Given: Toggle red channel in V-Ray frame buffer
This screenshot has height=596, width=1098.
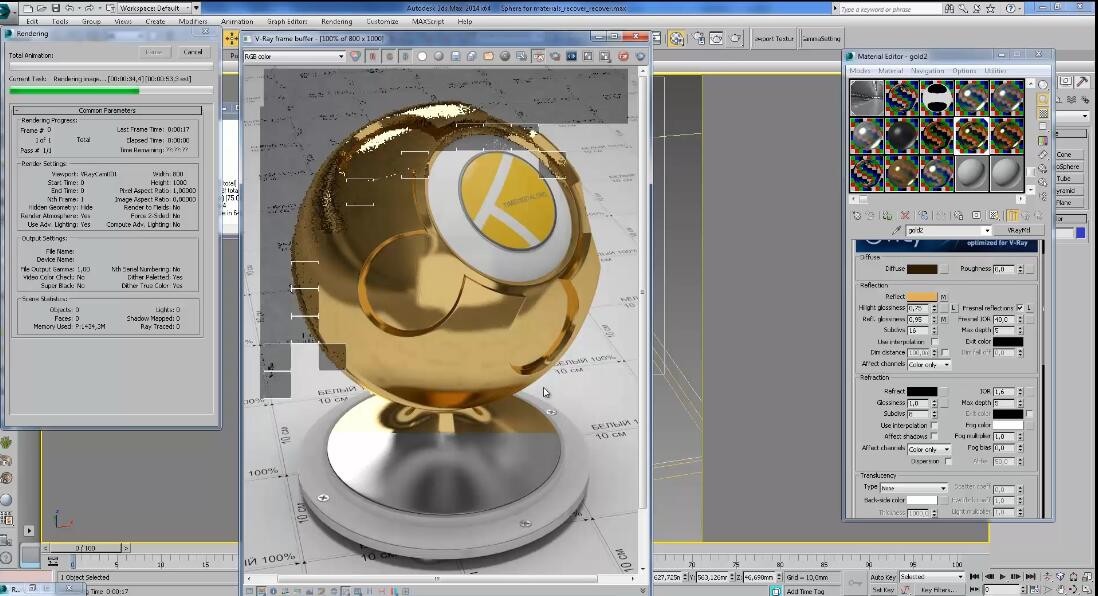Looking at the screenshot, I should (373, 56).
